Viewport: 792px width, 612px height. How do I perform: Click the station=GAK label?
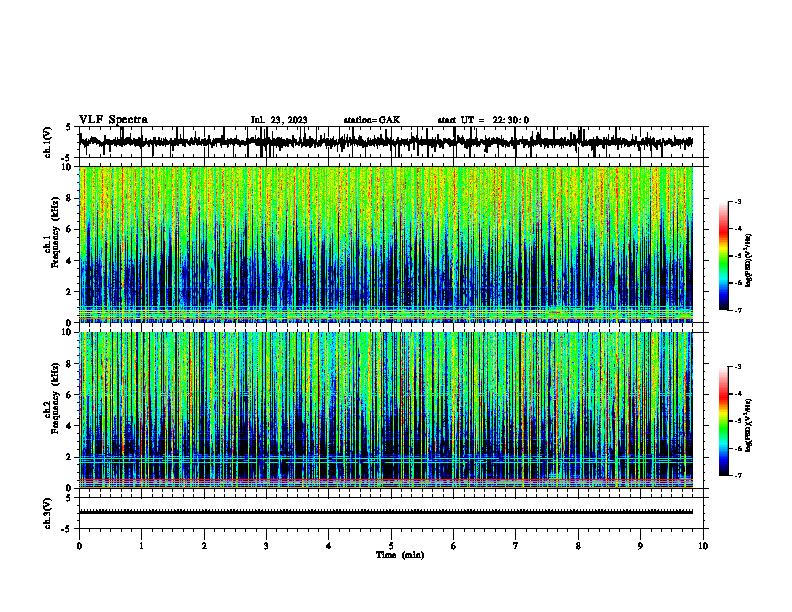[372, 120]
